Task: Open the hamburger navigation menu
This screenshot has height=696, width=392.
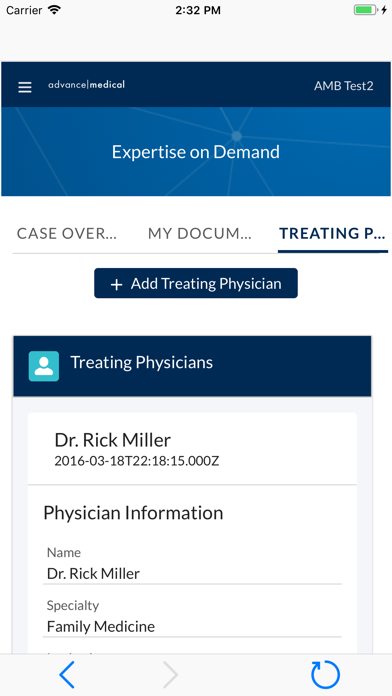Action: coord(25,87)
